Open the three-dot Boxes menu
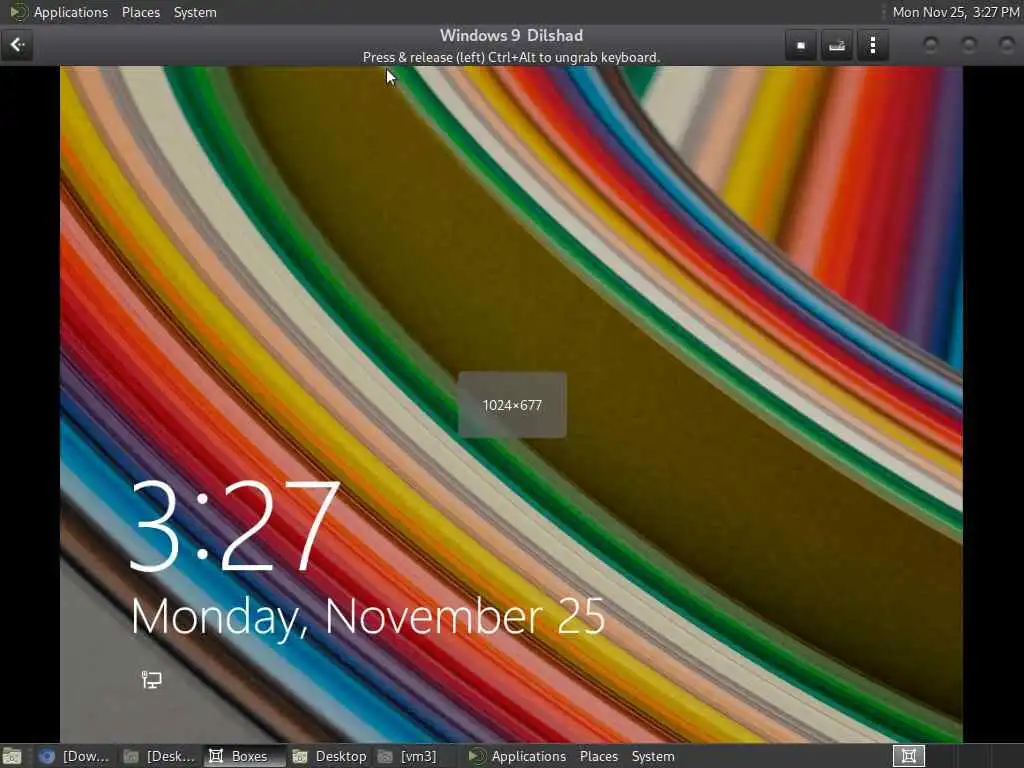This screenshot has height=768, width=1024. click(x=873, y=46)
